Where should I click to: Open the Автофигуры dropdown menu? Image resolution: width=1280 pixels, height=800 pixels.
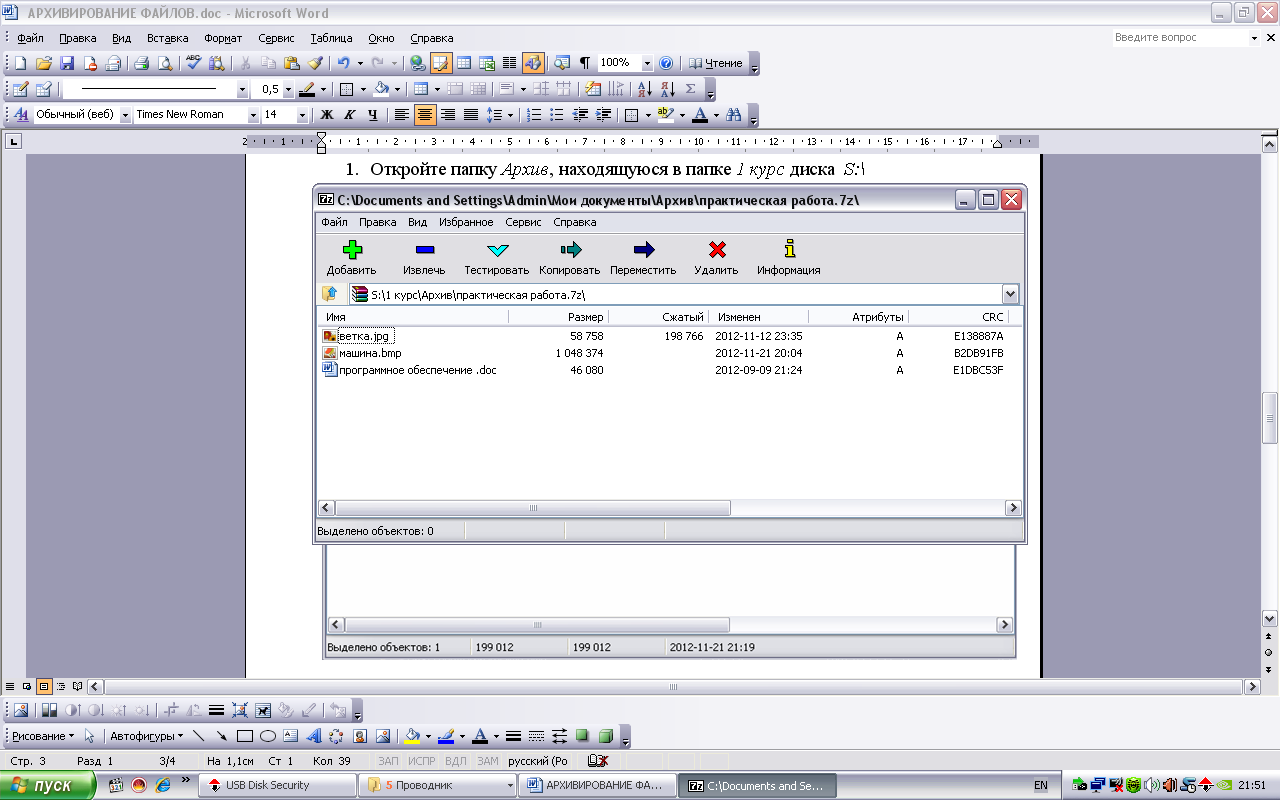[x=146, y=737]
